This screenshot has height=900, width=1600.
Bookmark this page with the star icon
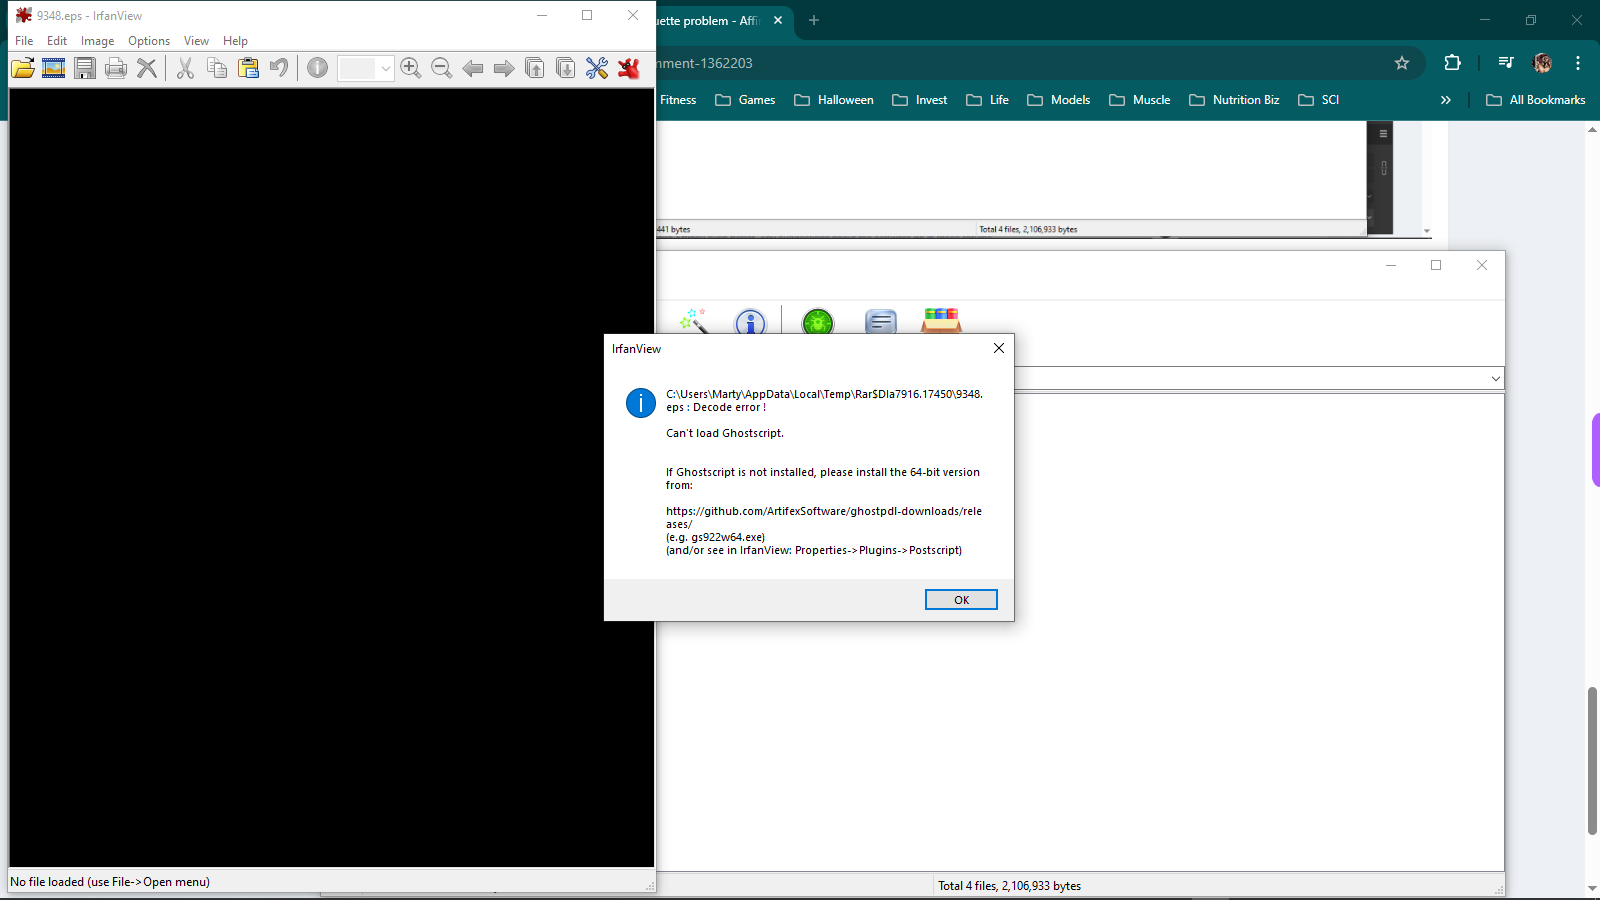[1402, 63]
